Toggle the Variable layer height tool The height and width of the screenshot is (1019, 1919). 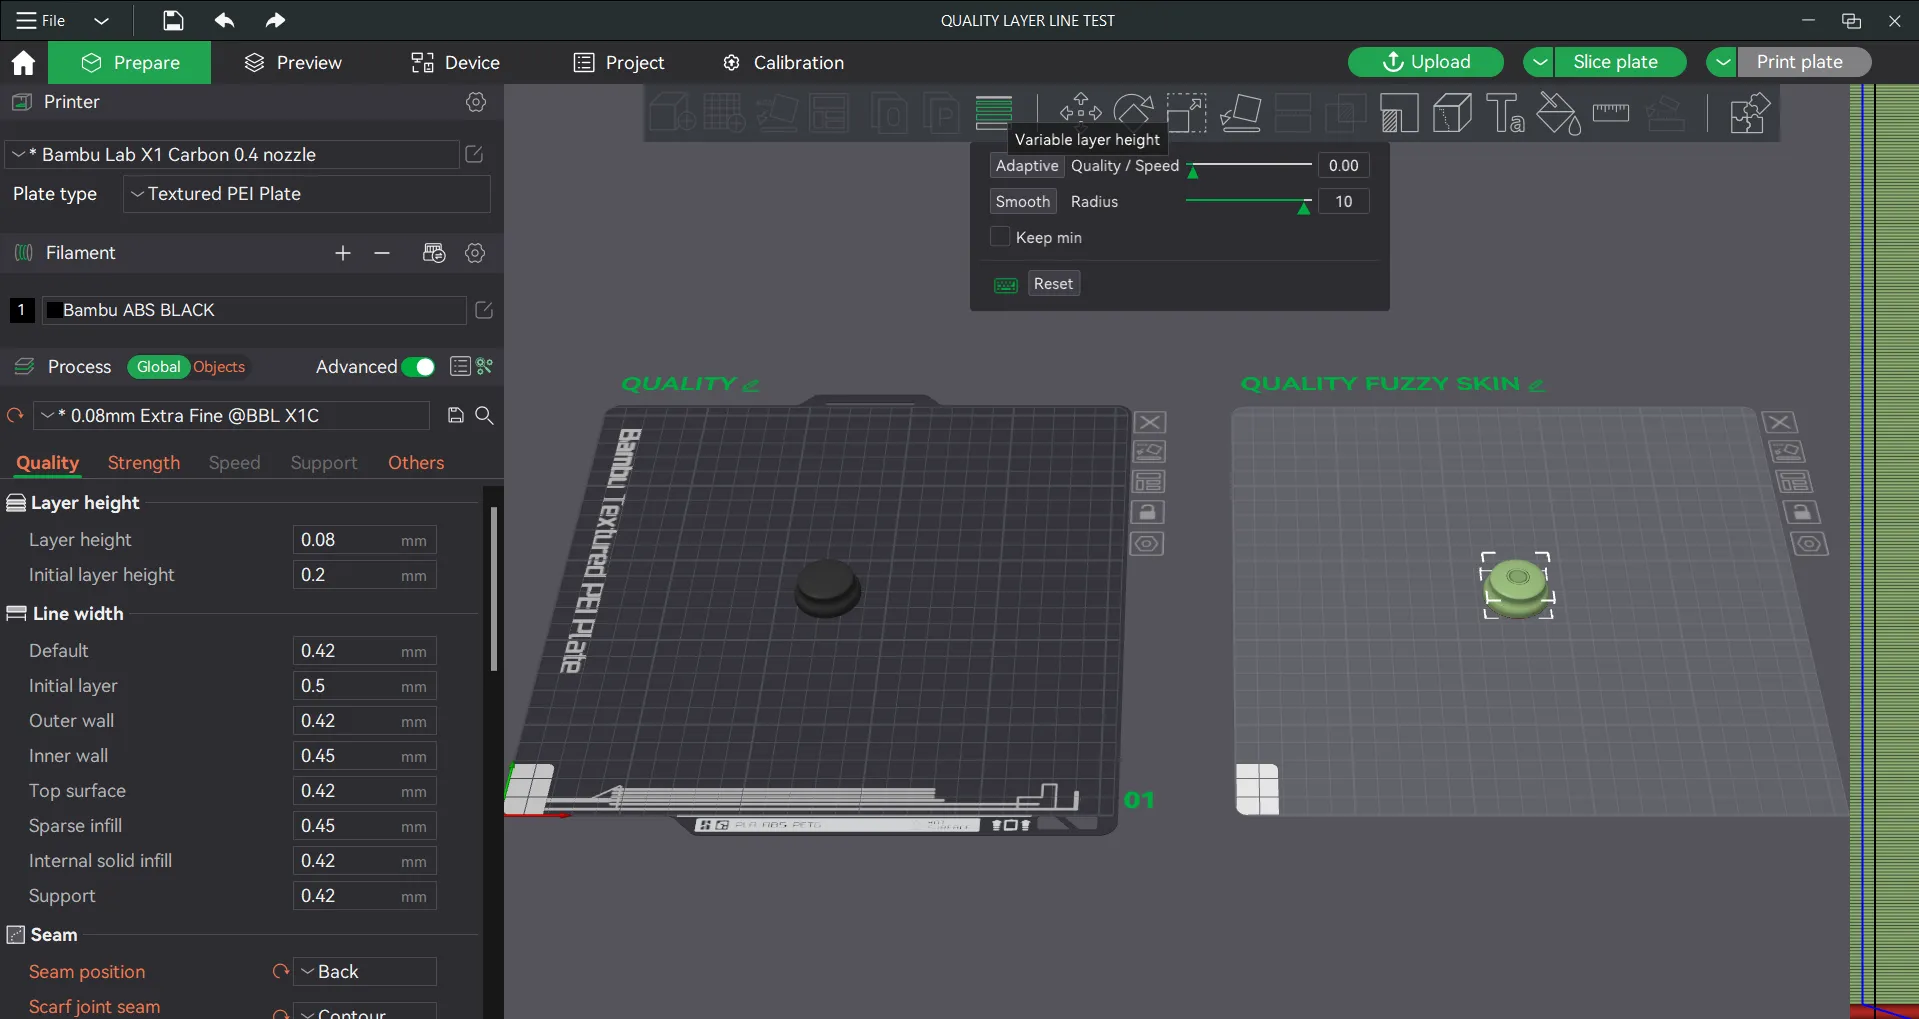[994, 112]
